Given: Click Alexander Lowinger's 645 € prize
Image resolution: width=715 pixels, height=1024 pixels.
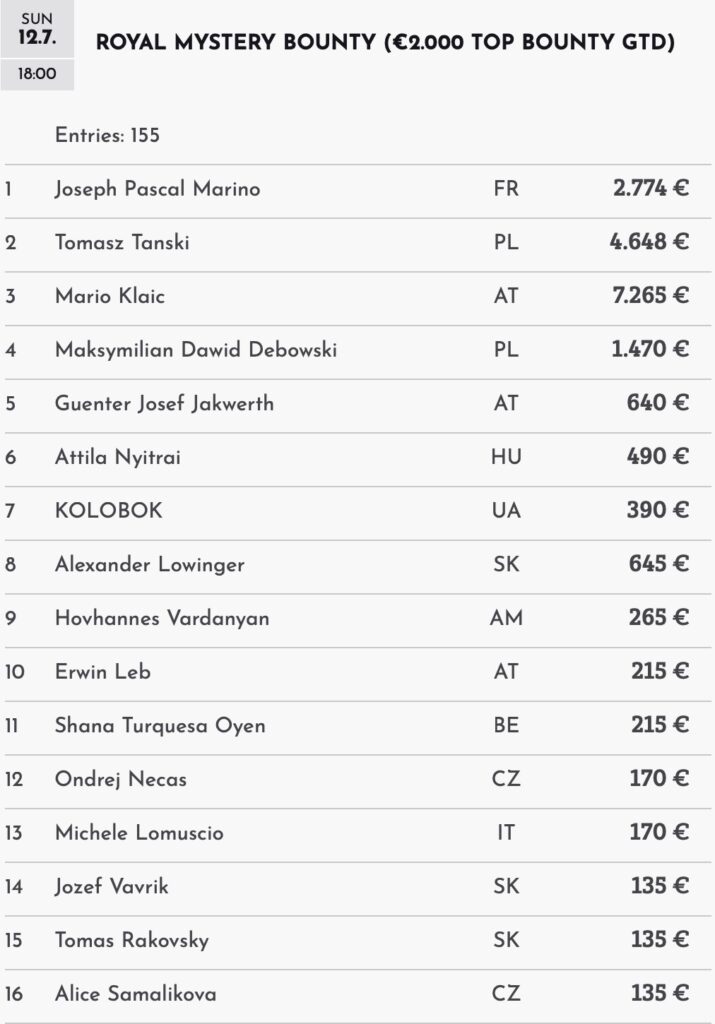Looking at the screenshot, I should (658, 564).
